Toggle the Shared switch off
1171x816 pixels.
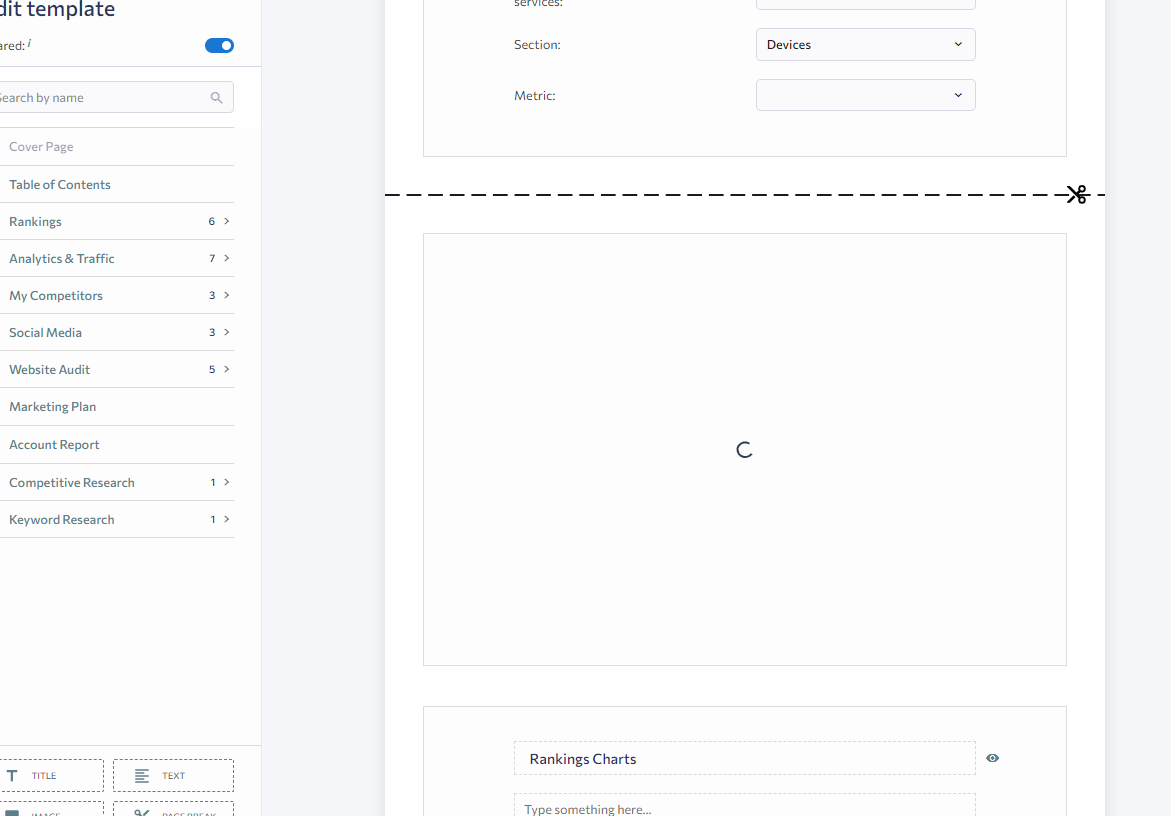coord(219,45)
